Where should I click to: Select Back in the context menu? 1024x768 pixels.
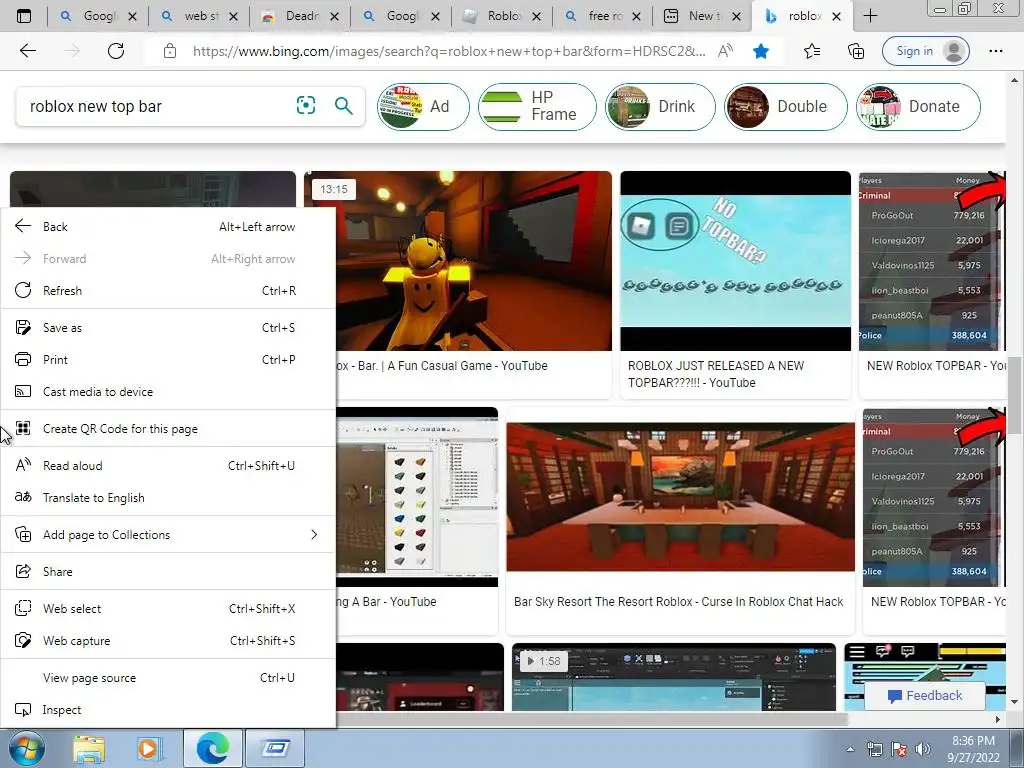(168, 227)
